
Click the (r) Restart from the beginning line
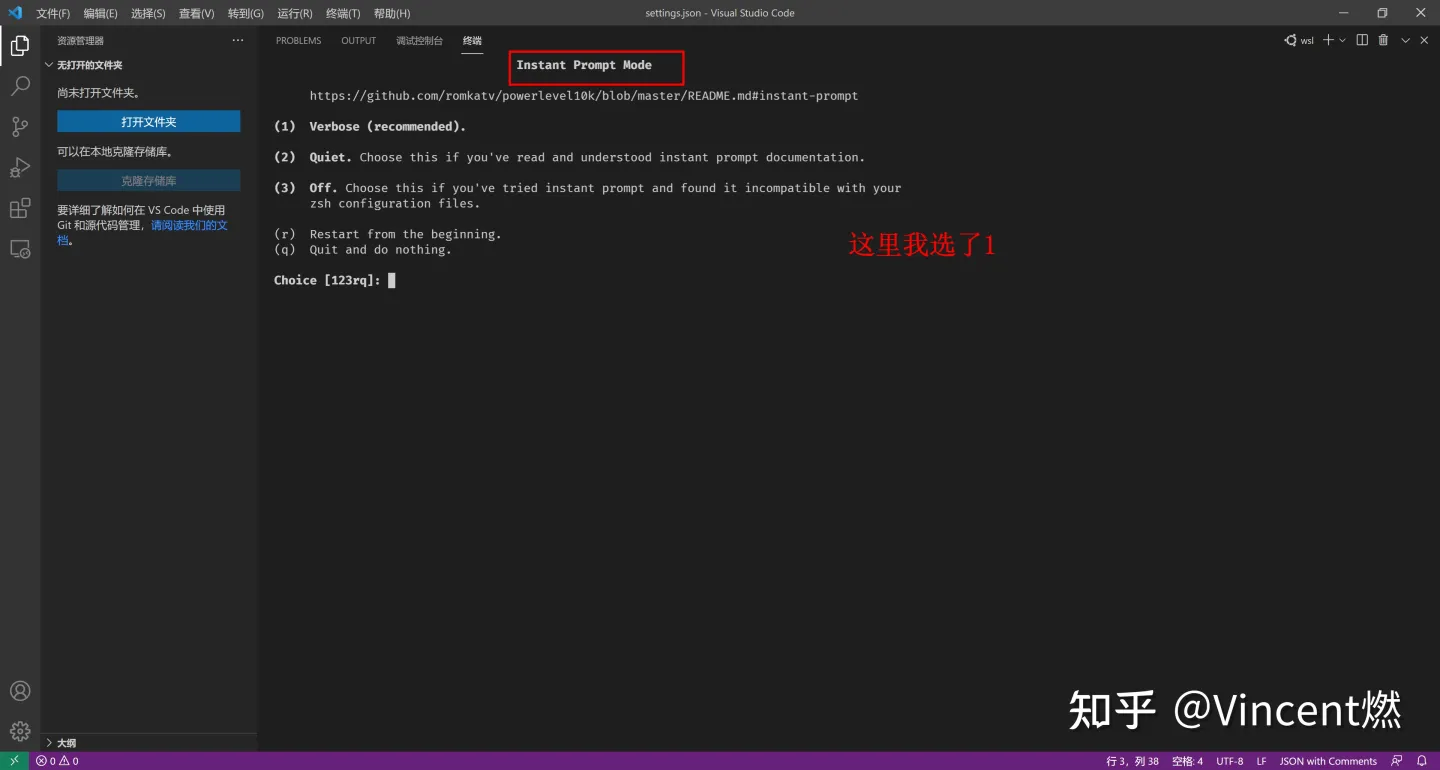pos(387,234)
